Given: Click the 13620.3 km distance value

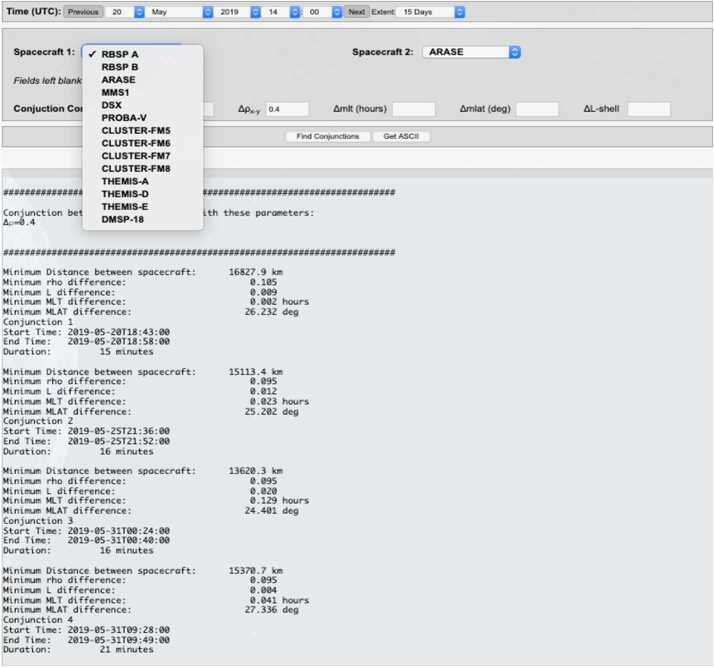Looking at the screenshot, I should [x=255, y=471].
